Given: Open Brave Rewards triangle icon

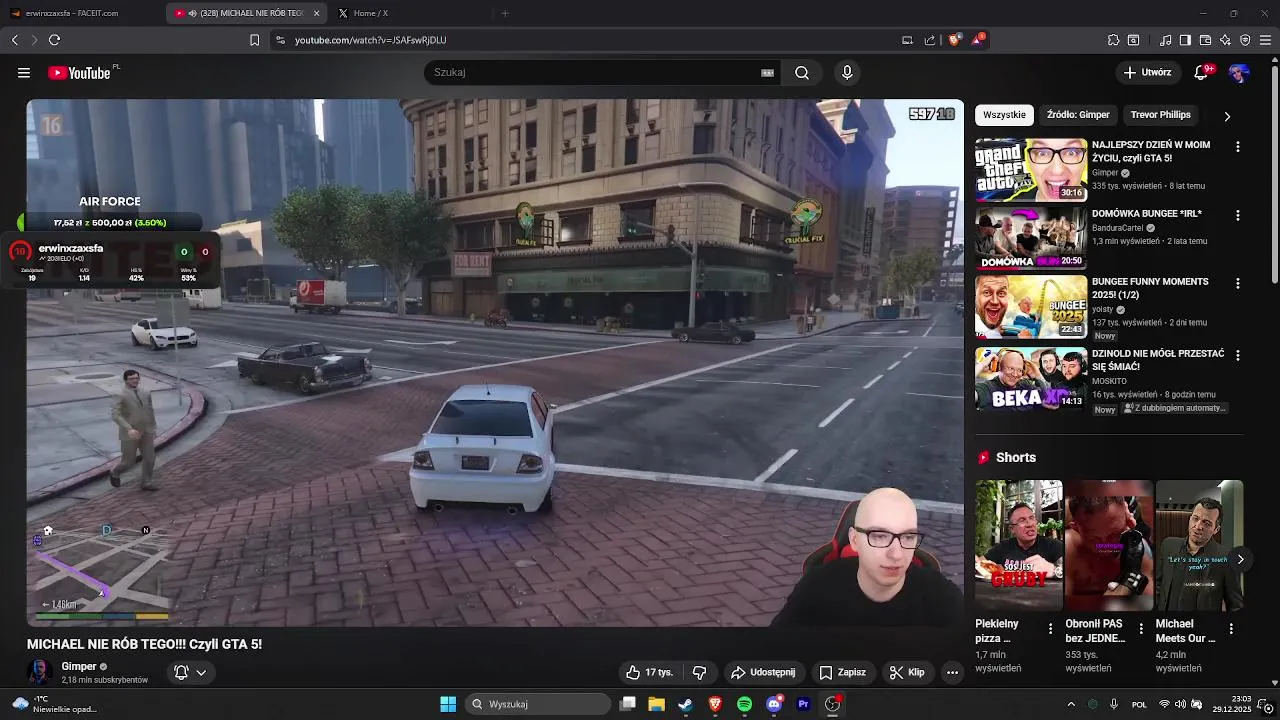Looking at the screenshot, I should pyautogui.click(x=978, y=40).
